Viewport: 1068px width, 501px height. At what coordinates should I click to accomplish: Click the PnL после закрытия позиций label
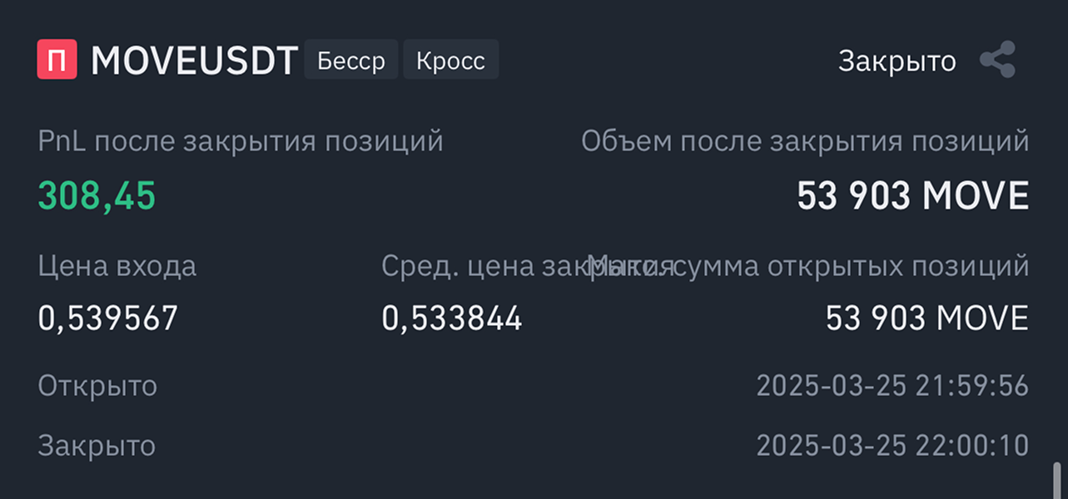coord(240,141)
